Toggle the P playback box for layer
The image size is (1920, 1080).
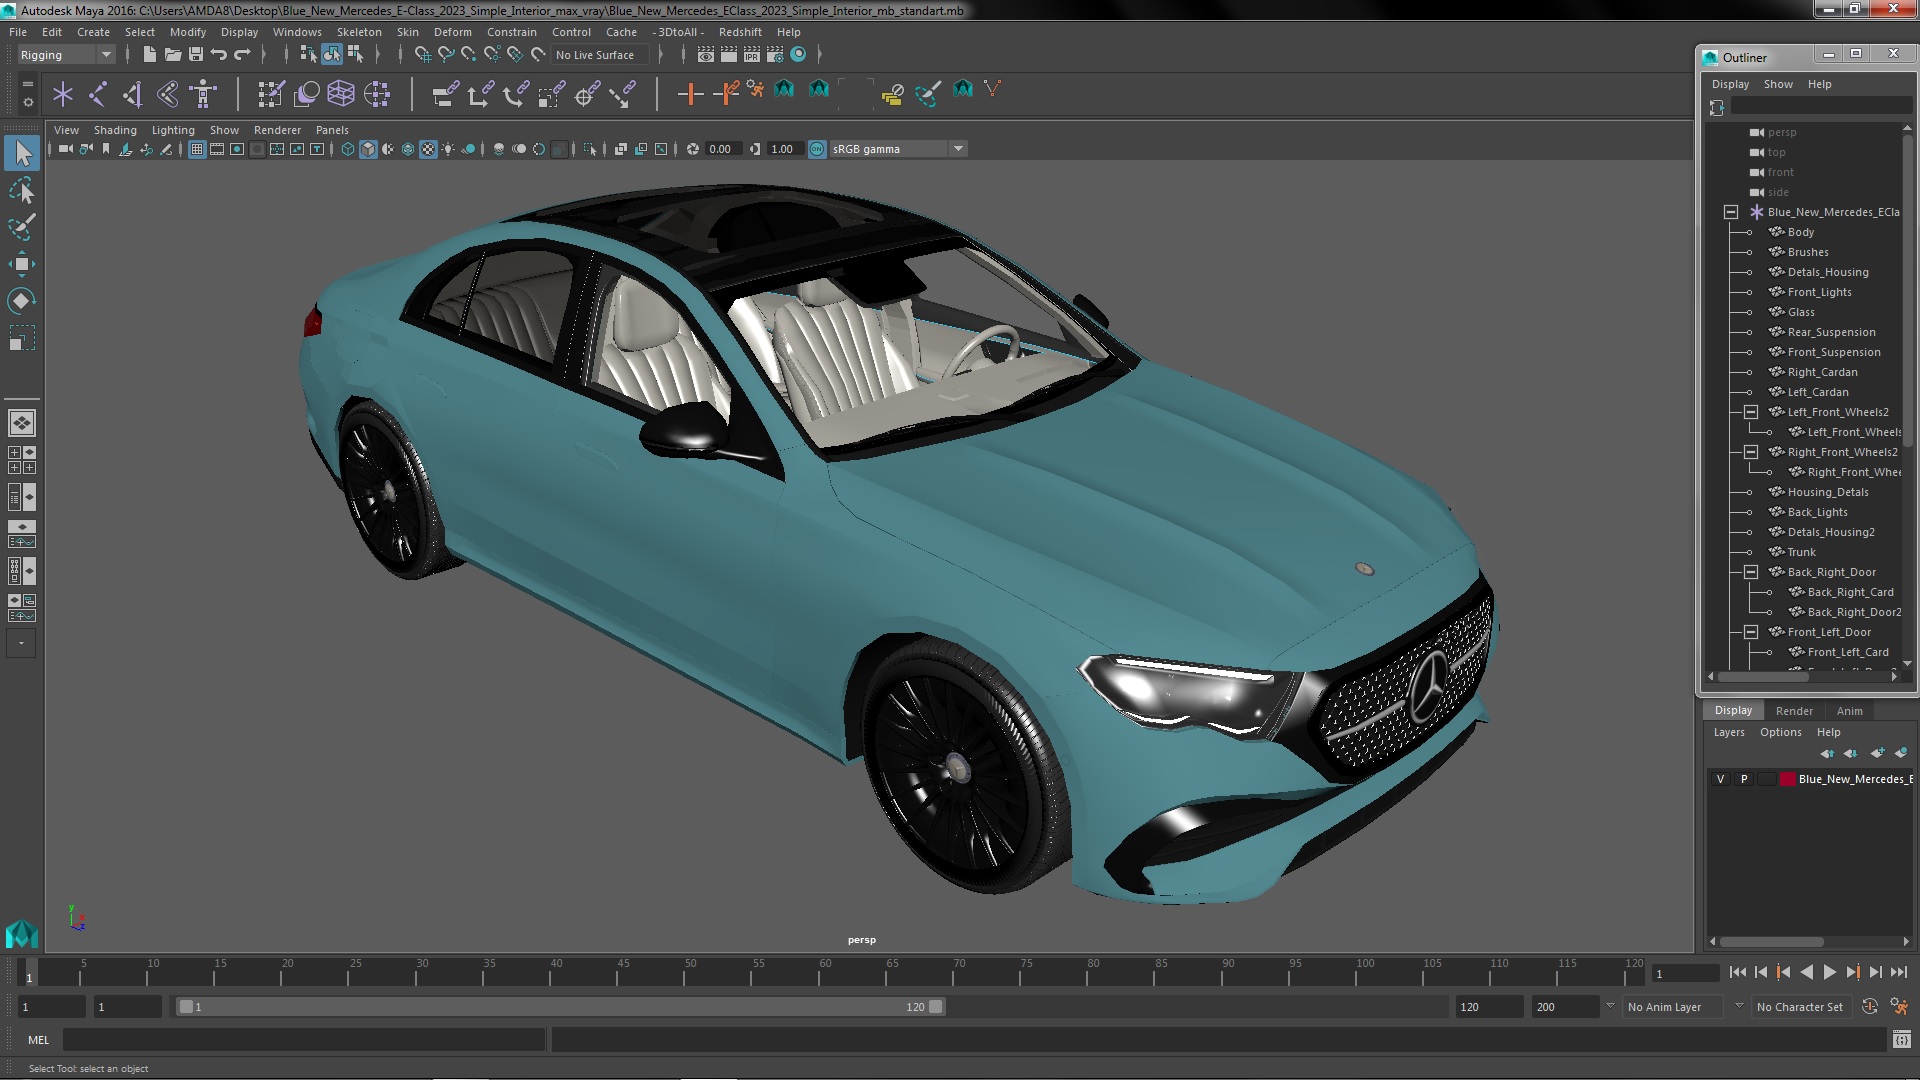pyautogui.click(x=1744, y=779)
